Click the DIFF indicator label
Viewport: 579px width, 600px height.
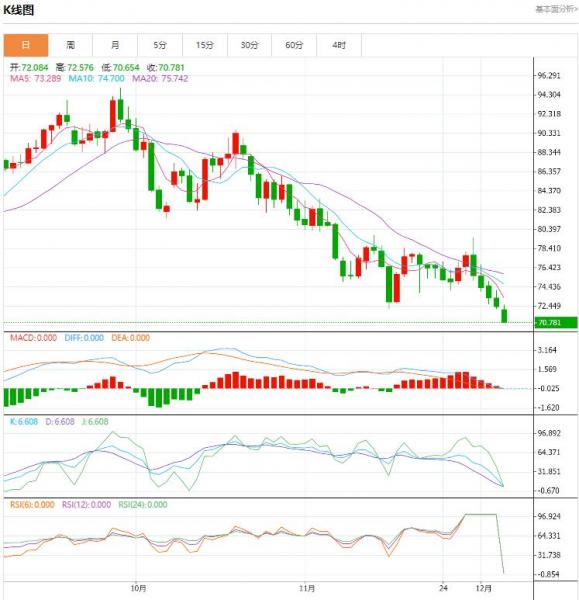coord(84,338)
